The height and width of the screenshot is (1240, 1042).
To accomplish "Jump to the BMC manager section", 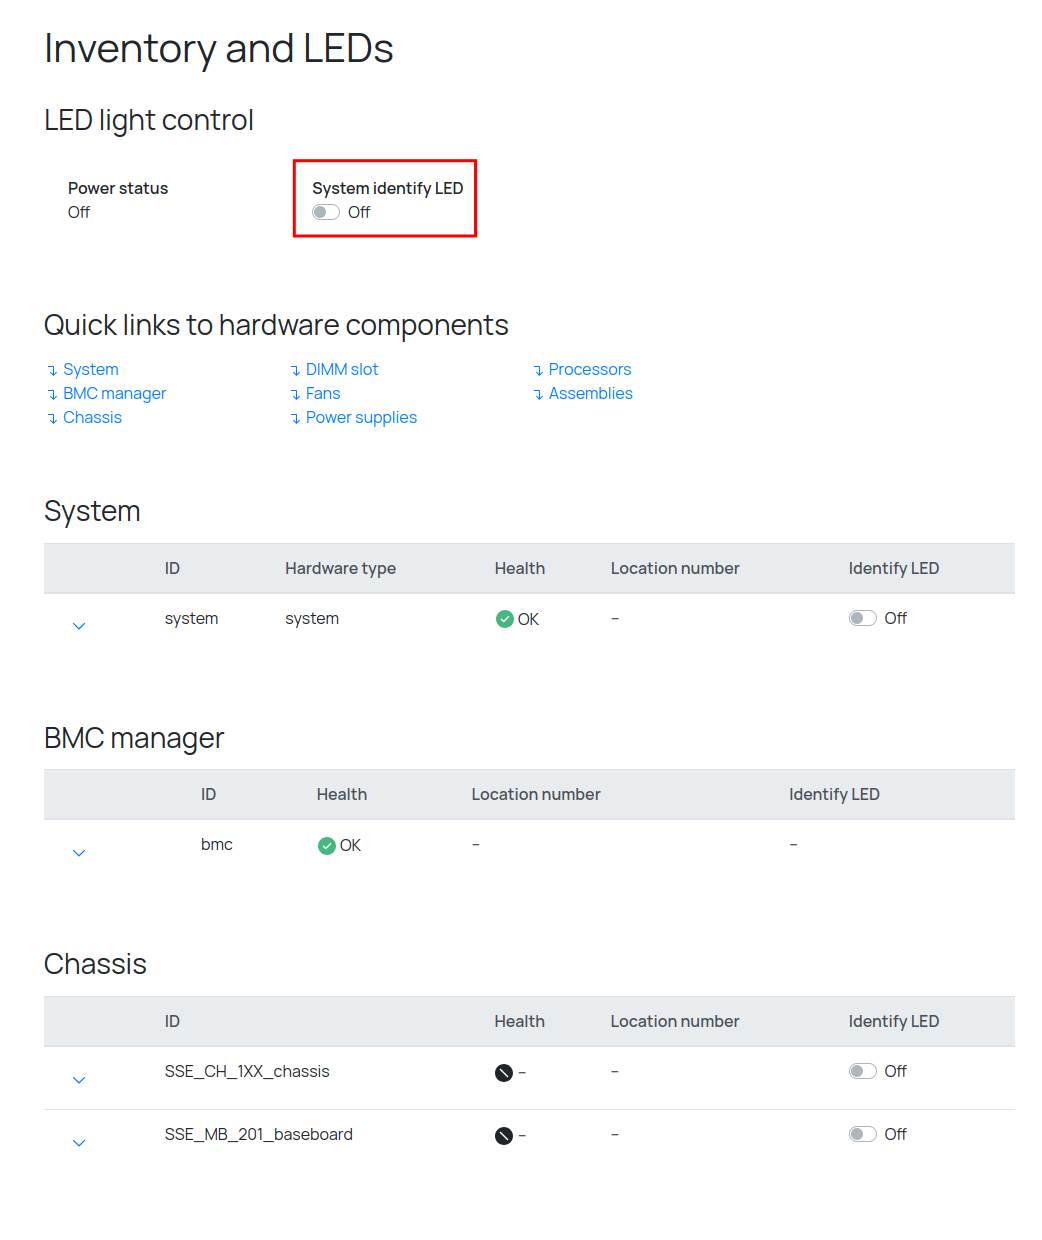I will pyautogui.click(x=114, y=394).
